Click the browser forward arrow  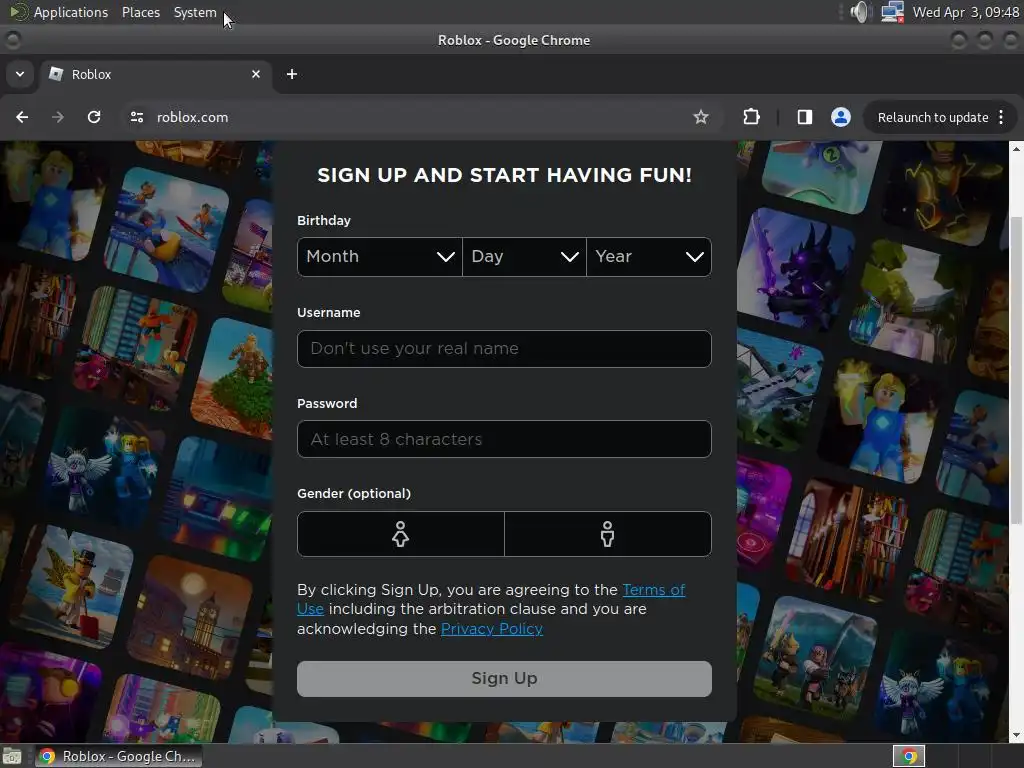[x=57, y=117]
